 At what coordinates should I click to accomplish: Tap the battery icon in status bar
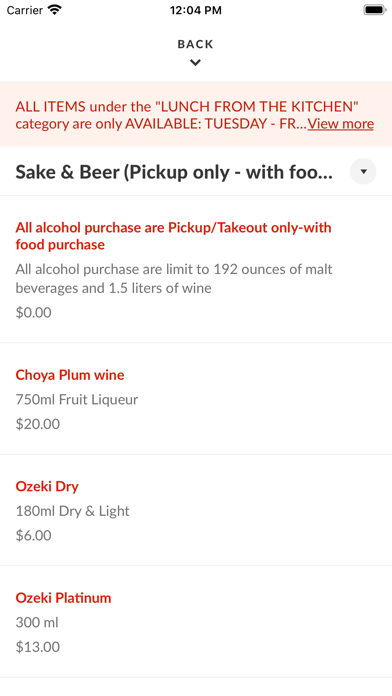[374, 10]
